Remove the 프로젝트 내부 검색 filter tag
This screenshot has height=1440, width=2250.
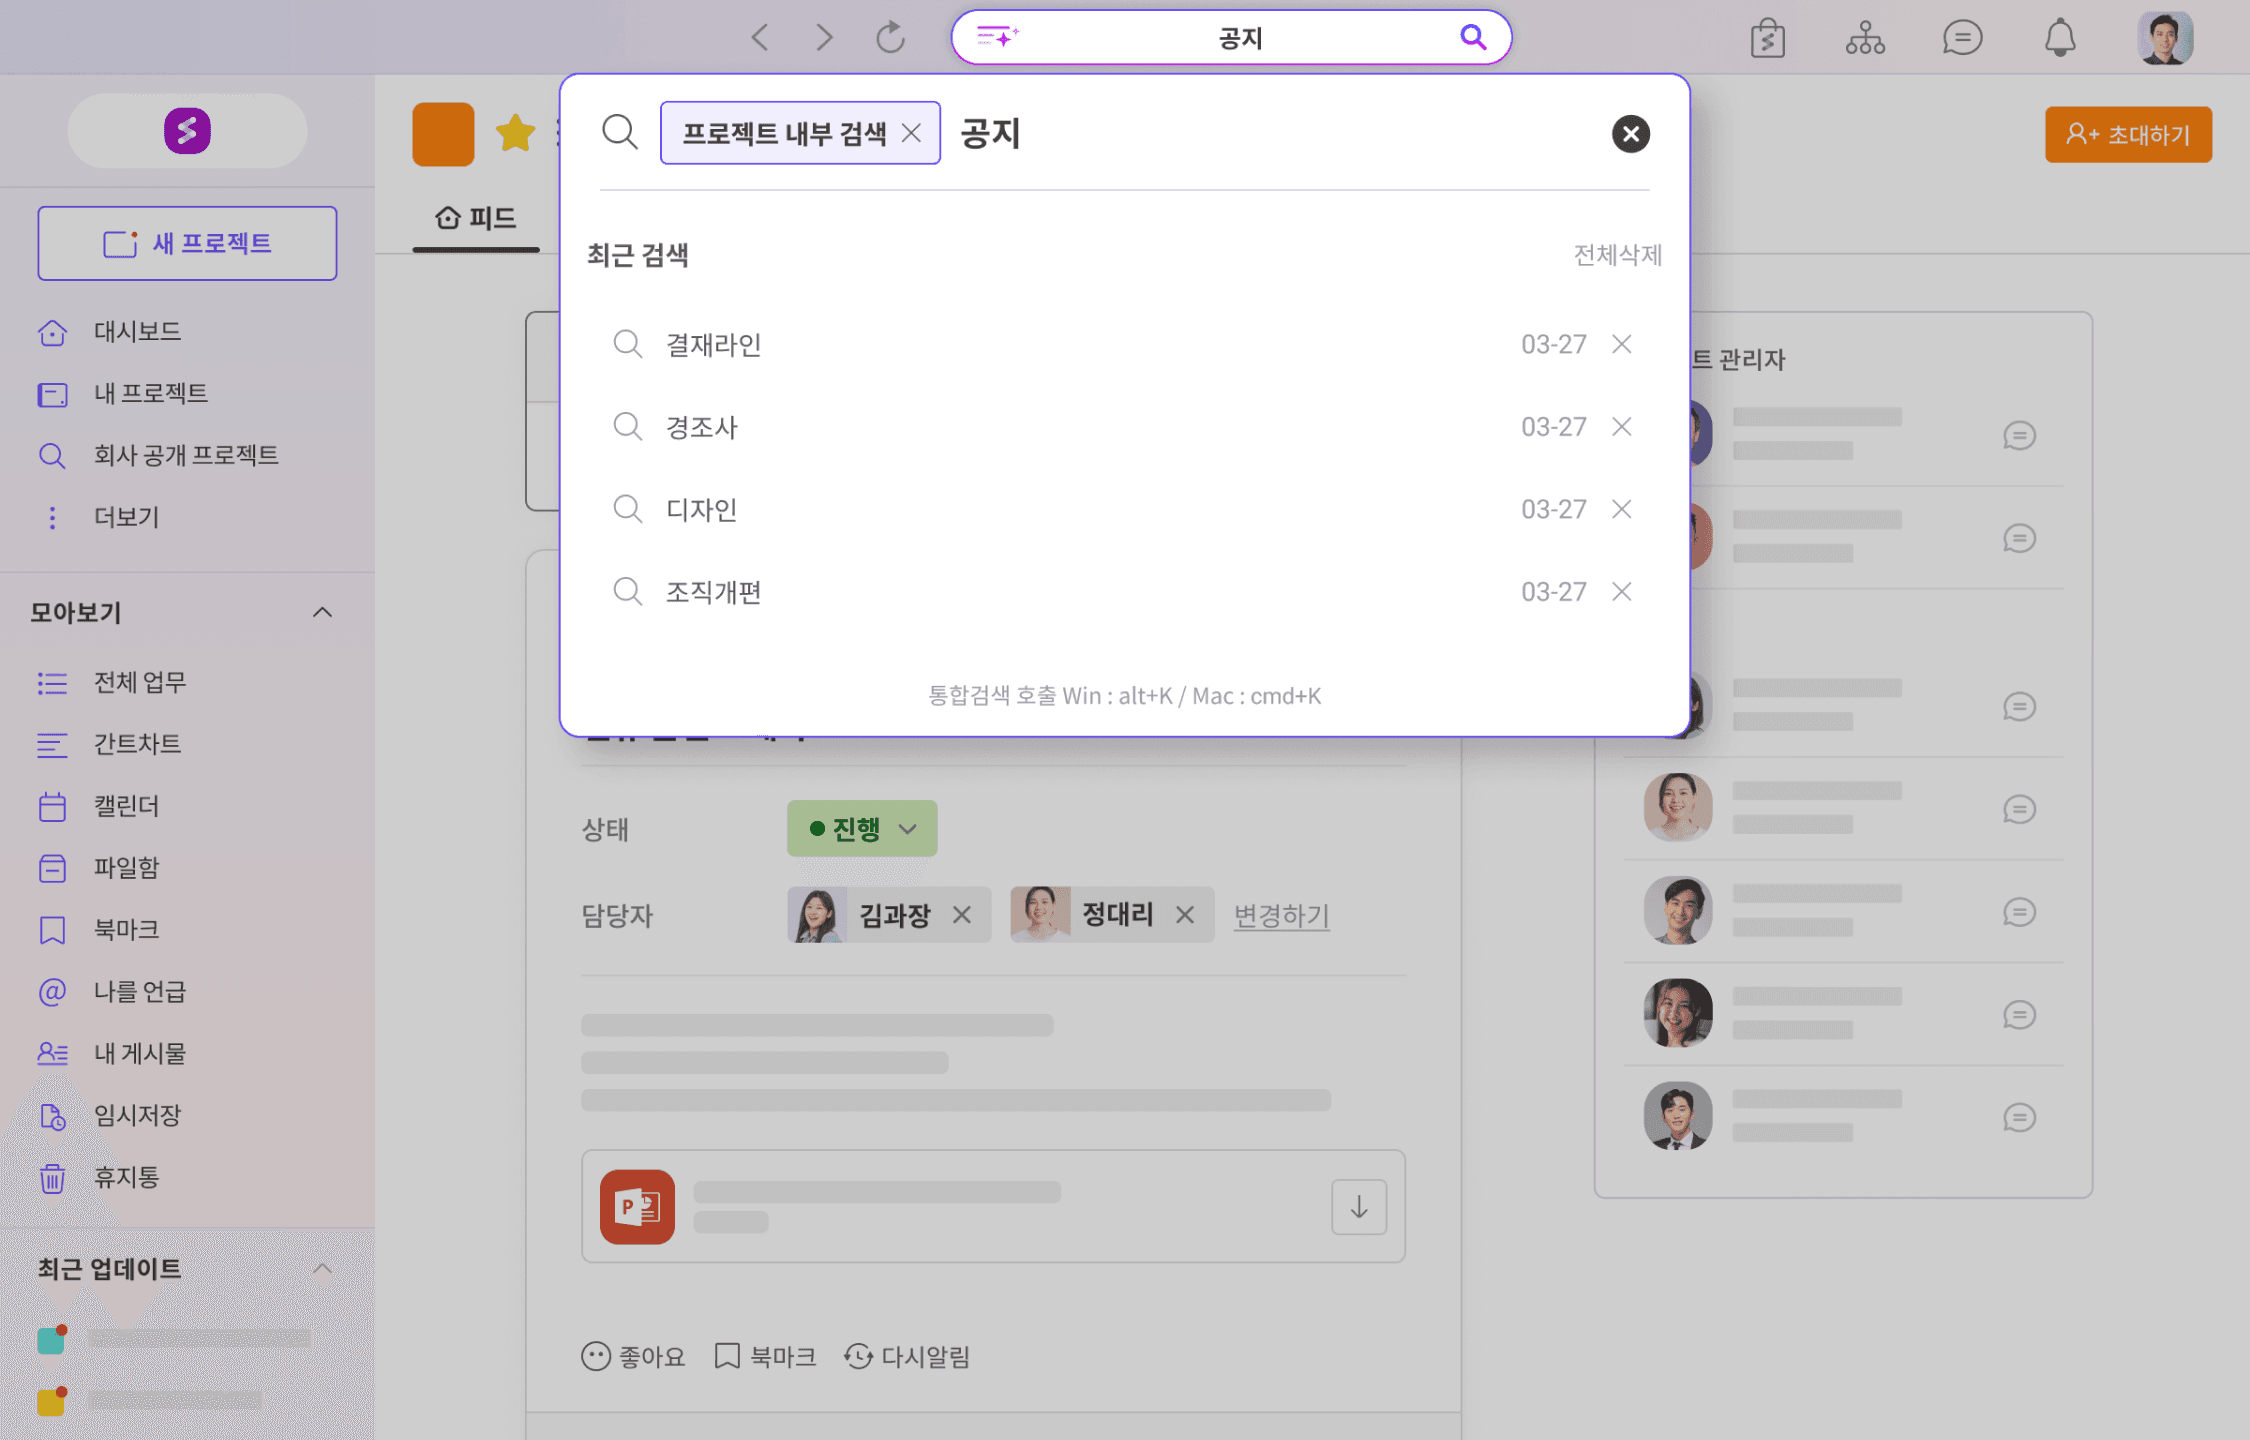coord(911,133)
